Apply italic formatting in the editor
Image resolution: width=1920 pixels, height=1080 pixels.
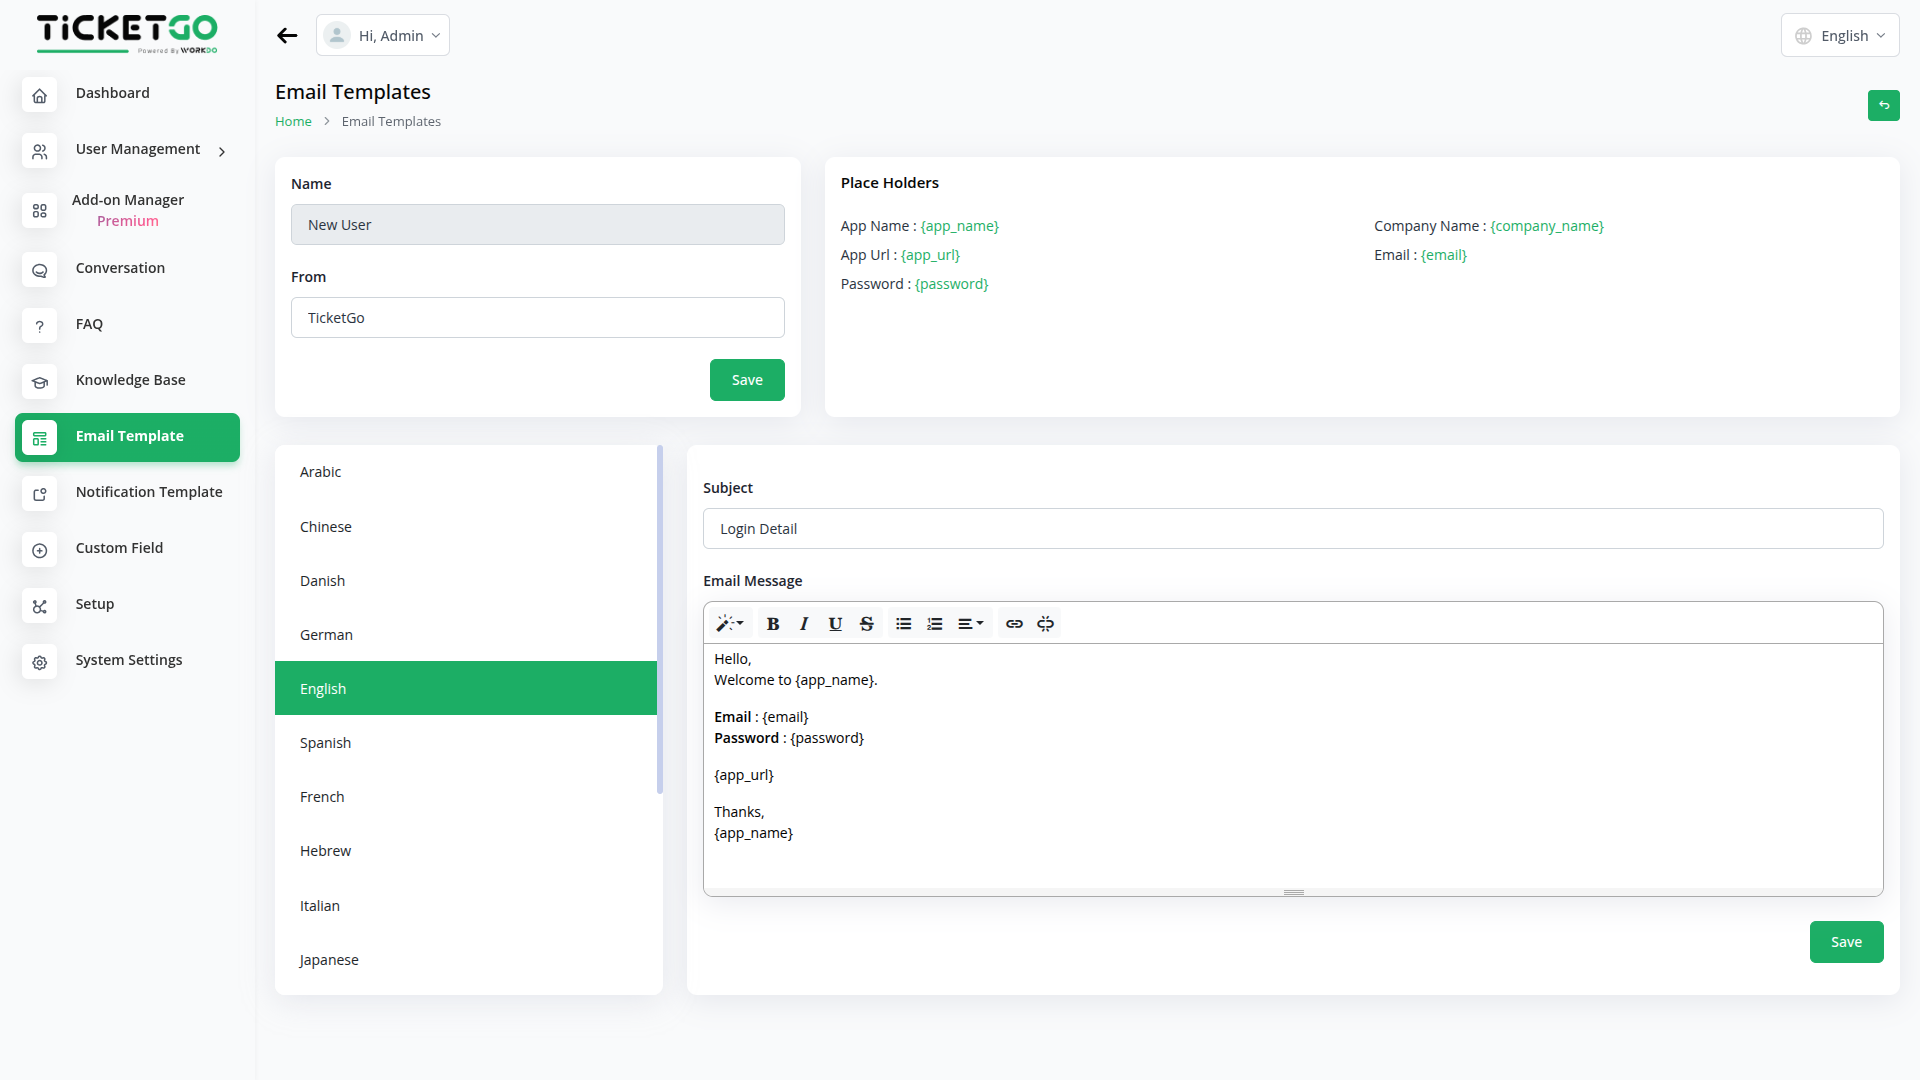point(804,624)
